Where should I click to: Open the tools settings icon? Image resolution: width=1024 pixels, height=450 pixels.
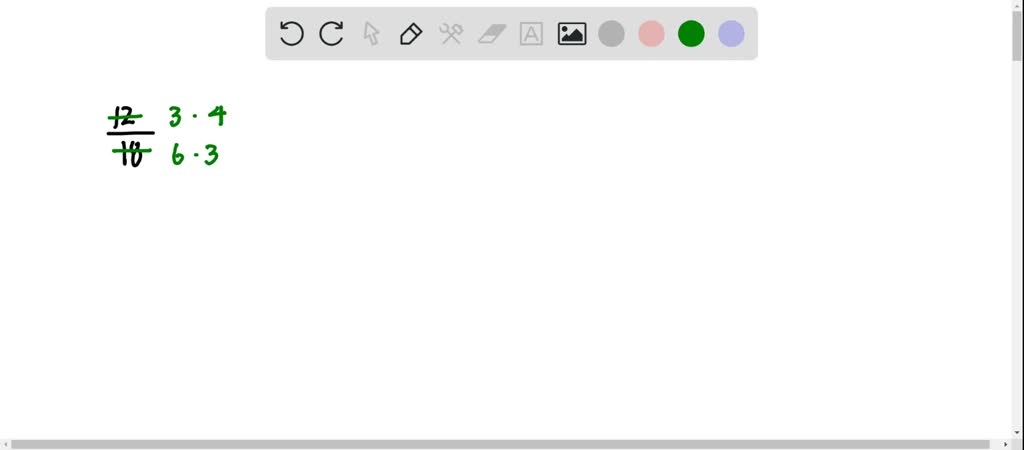[451, 33]
